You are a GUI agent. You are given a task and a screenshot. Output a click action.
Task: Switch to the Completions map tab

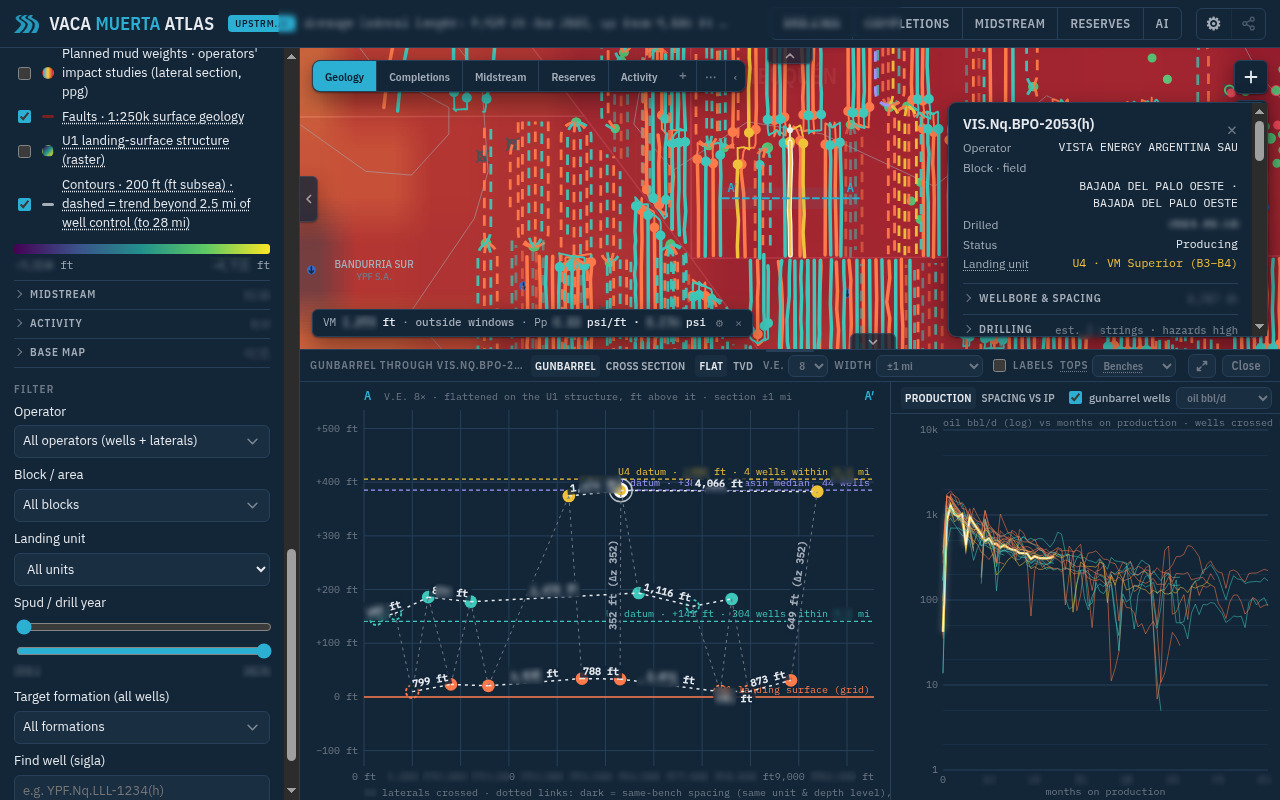(420, 77)
